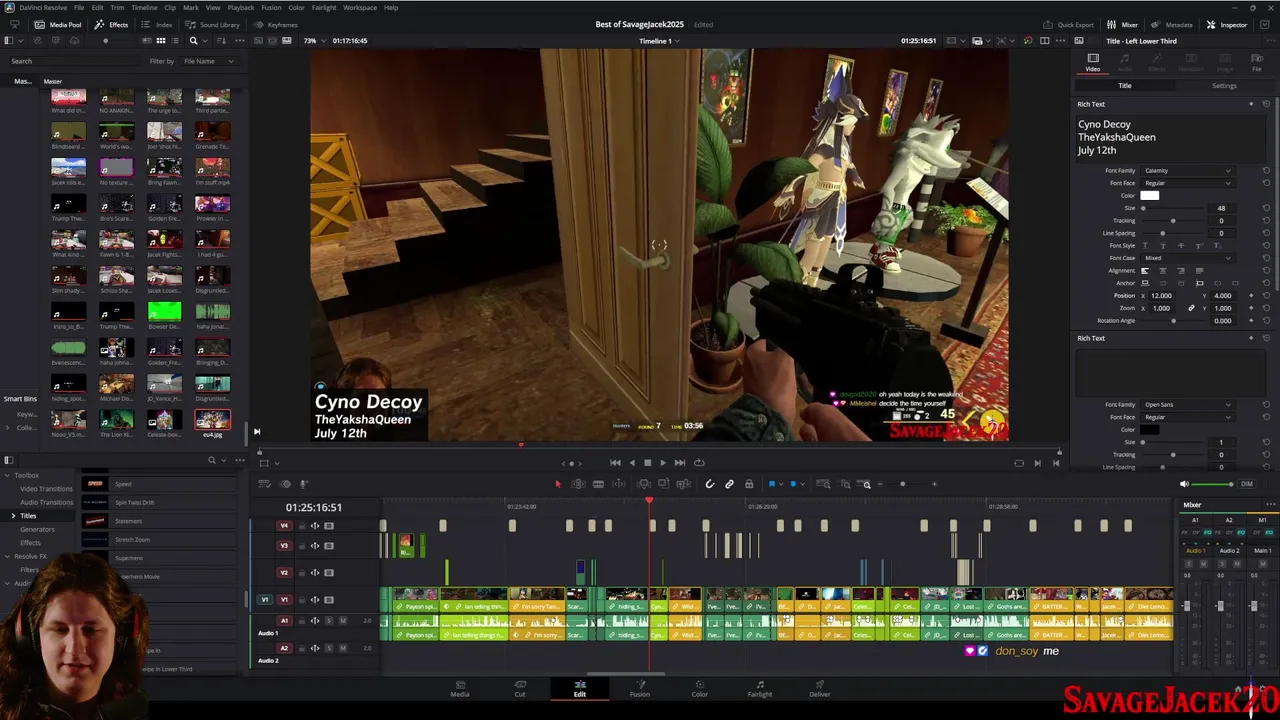Open the Media Pool panel

(58, 24)
